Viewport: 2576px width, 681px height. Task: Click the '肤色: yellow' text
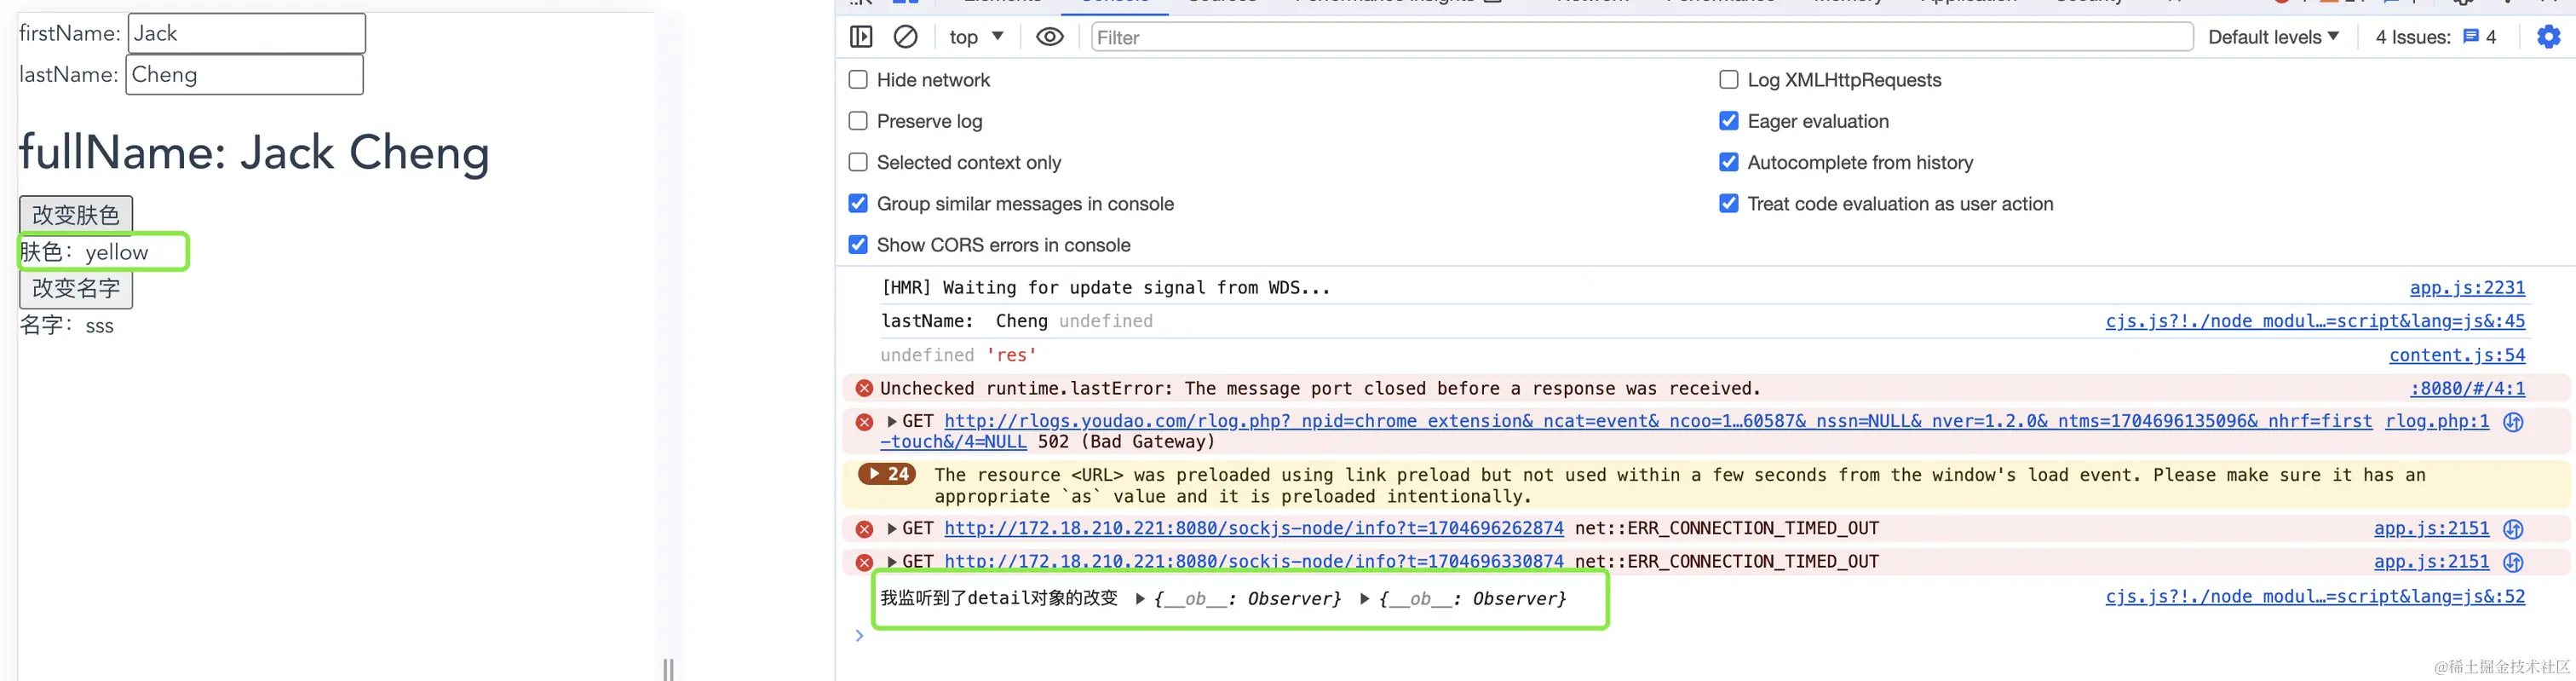pos(84,252)
